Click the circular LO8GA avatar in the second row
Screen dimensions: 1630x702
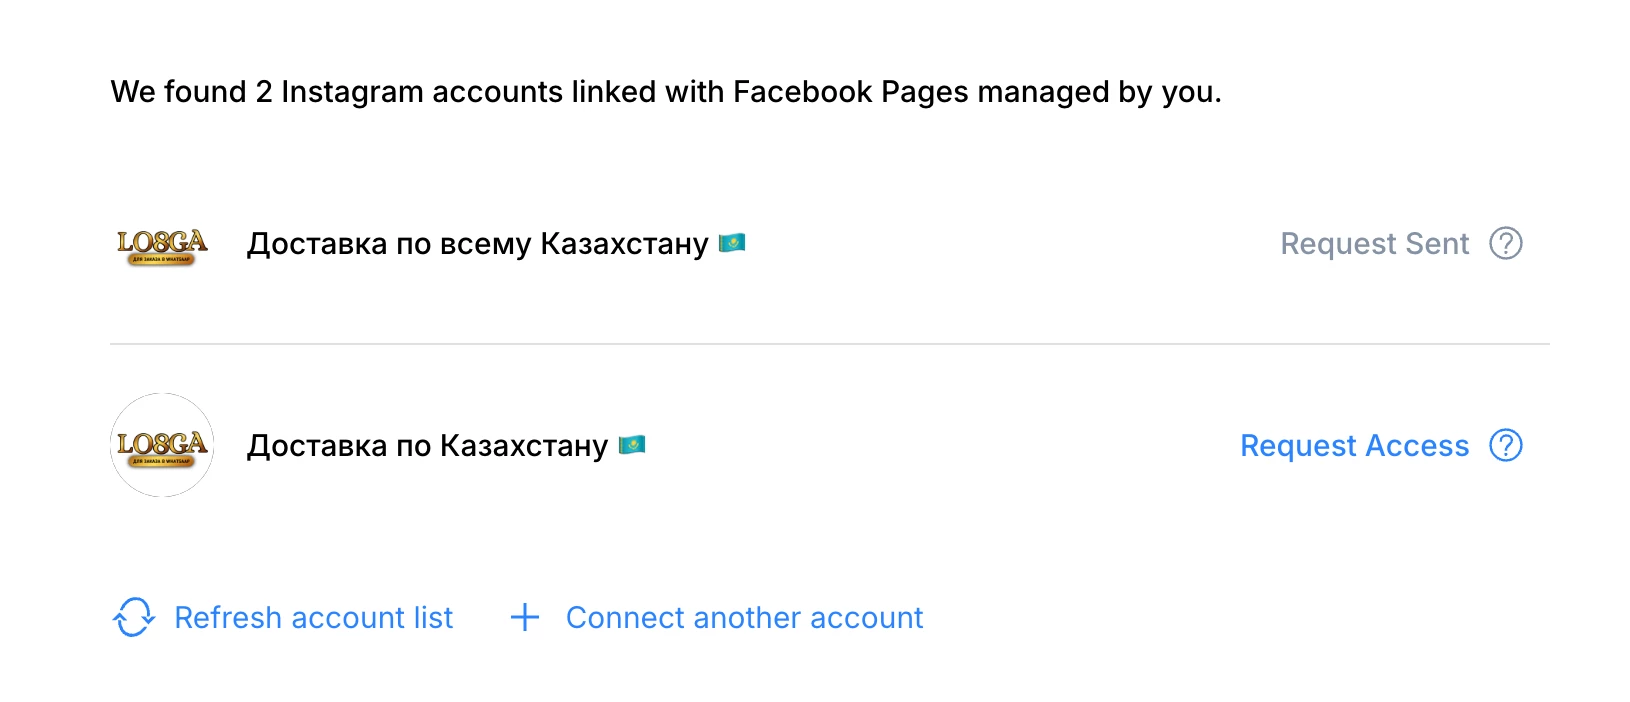[x=162, y=445]
